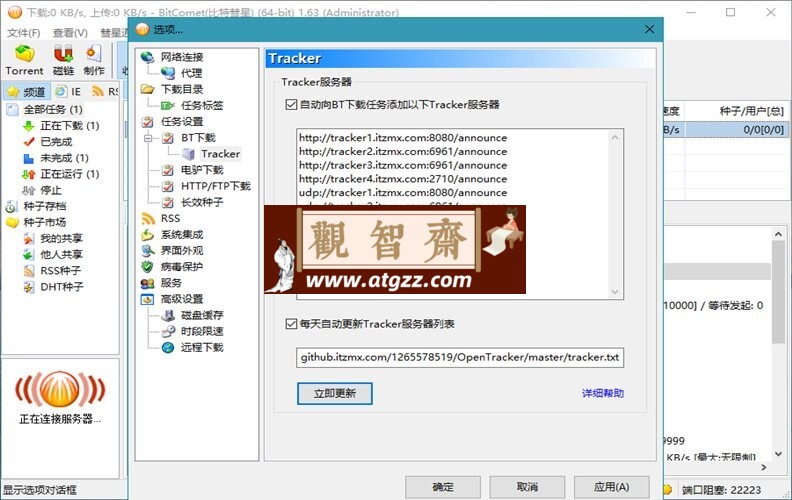Select 正在运行 (1) in sidebar
The width and height of the screenshot is (792, 500).
pyautogui.click(x=70, y=174)
